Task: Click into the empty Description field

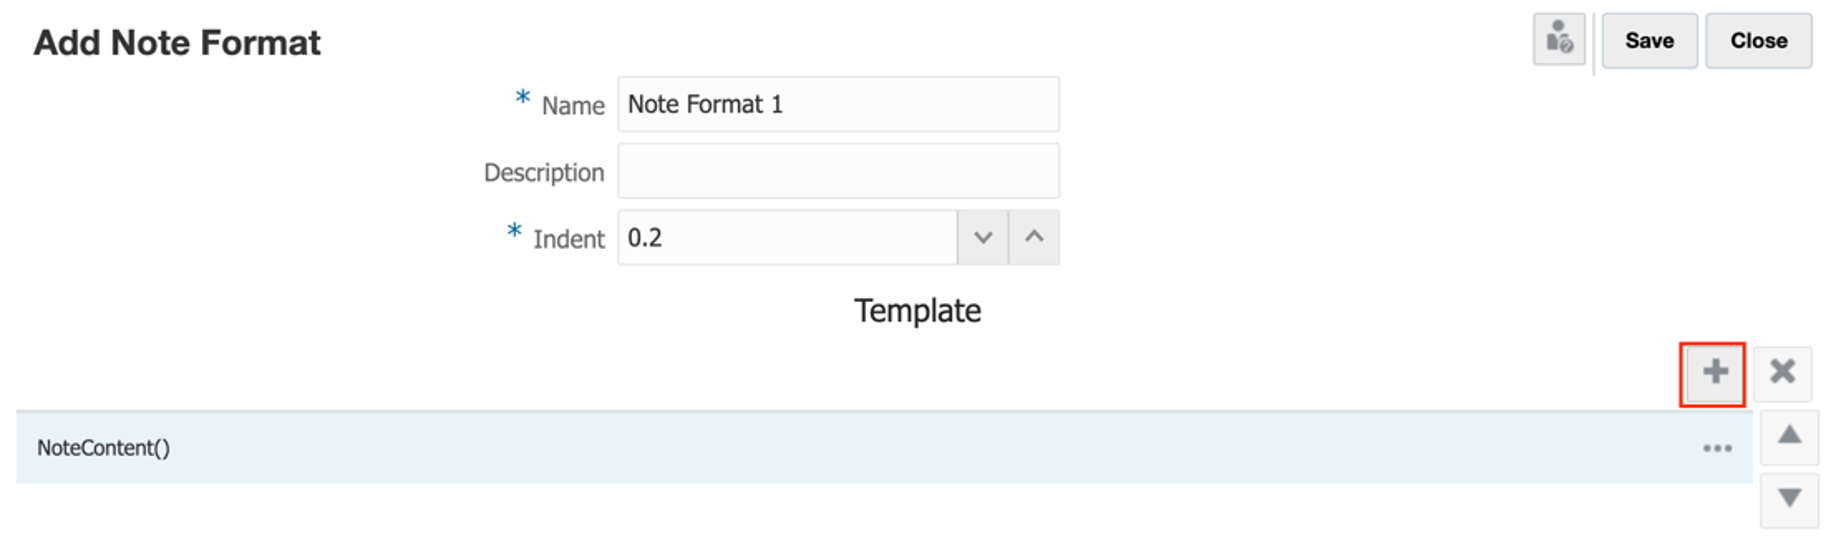Action: tap(838, 172)
